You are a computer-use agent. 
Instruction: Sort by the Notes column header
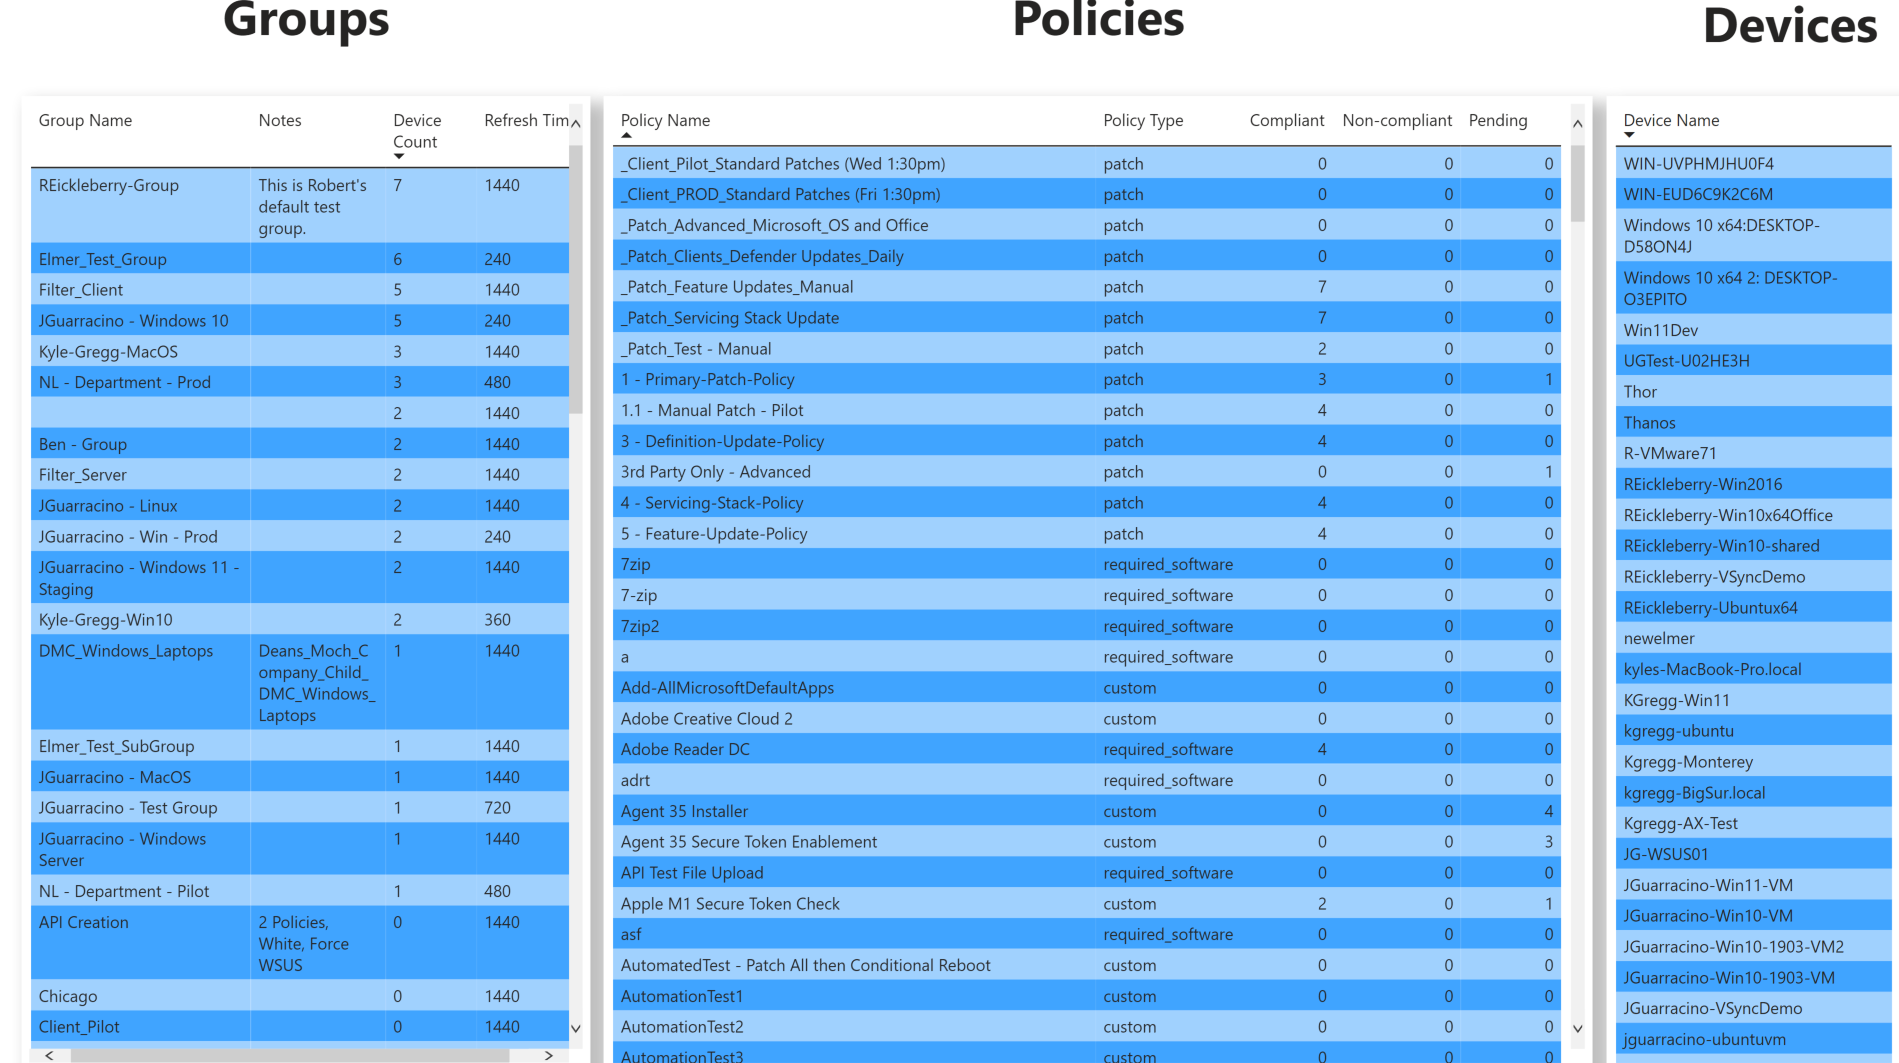tap(280, 120)
